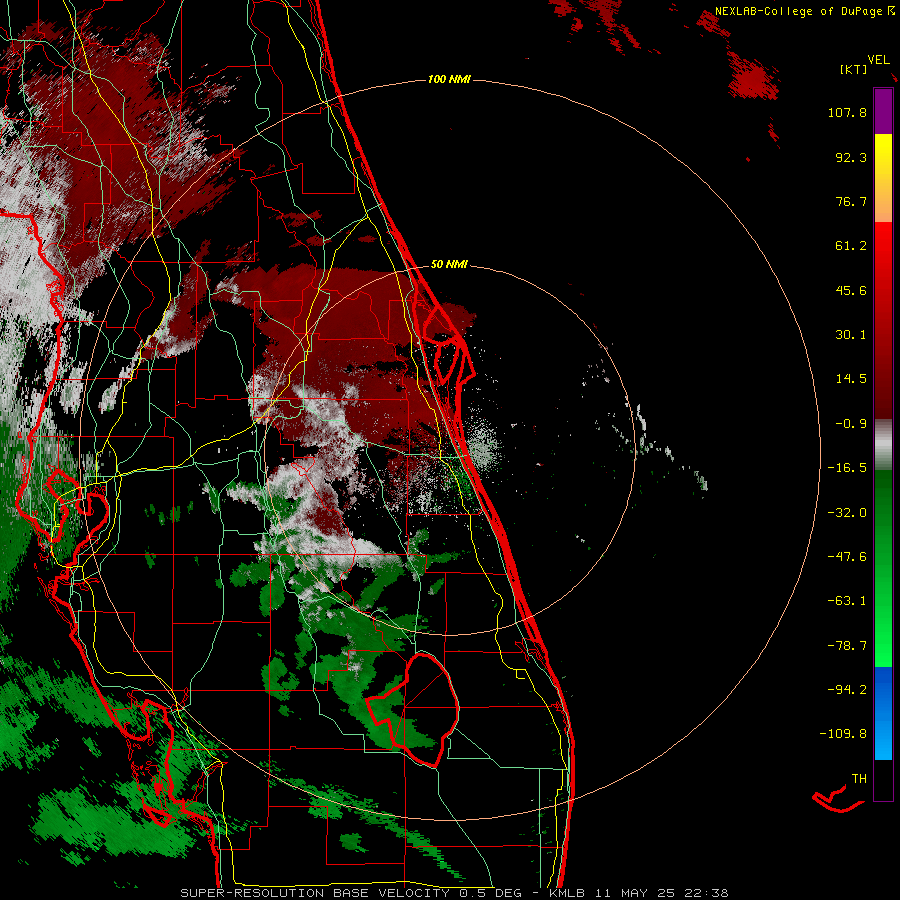Click the 107.8 velocity scale value
This screenshot has height=900, width=900.
click(847, 112)
